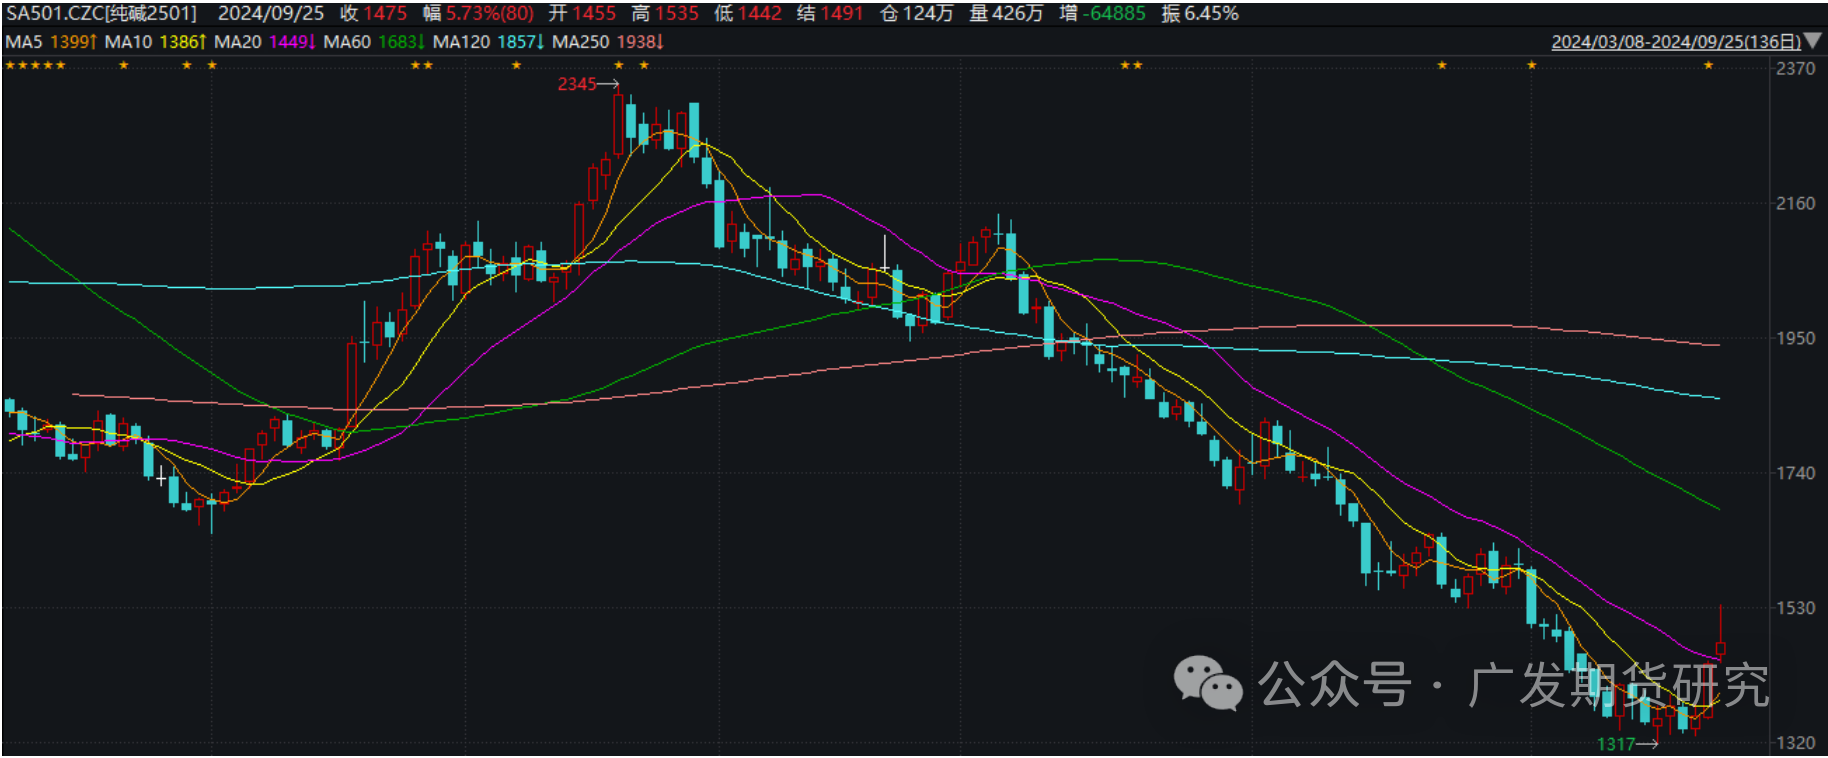Image resolution: width=1828 pixels, height=758 pixels.
Task: Click the 2370 price axis label
Action: tap(1795, 68)
